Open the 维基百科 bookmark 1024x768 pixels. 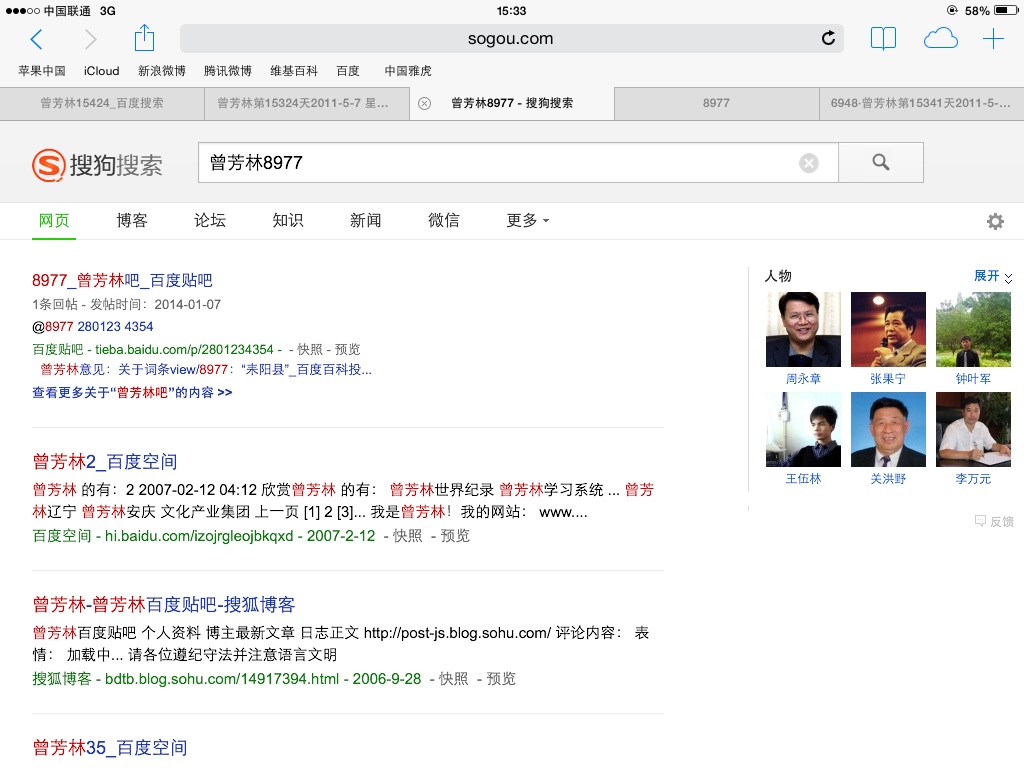(x=294, y=71)
